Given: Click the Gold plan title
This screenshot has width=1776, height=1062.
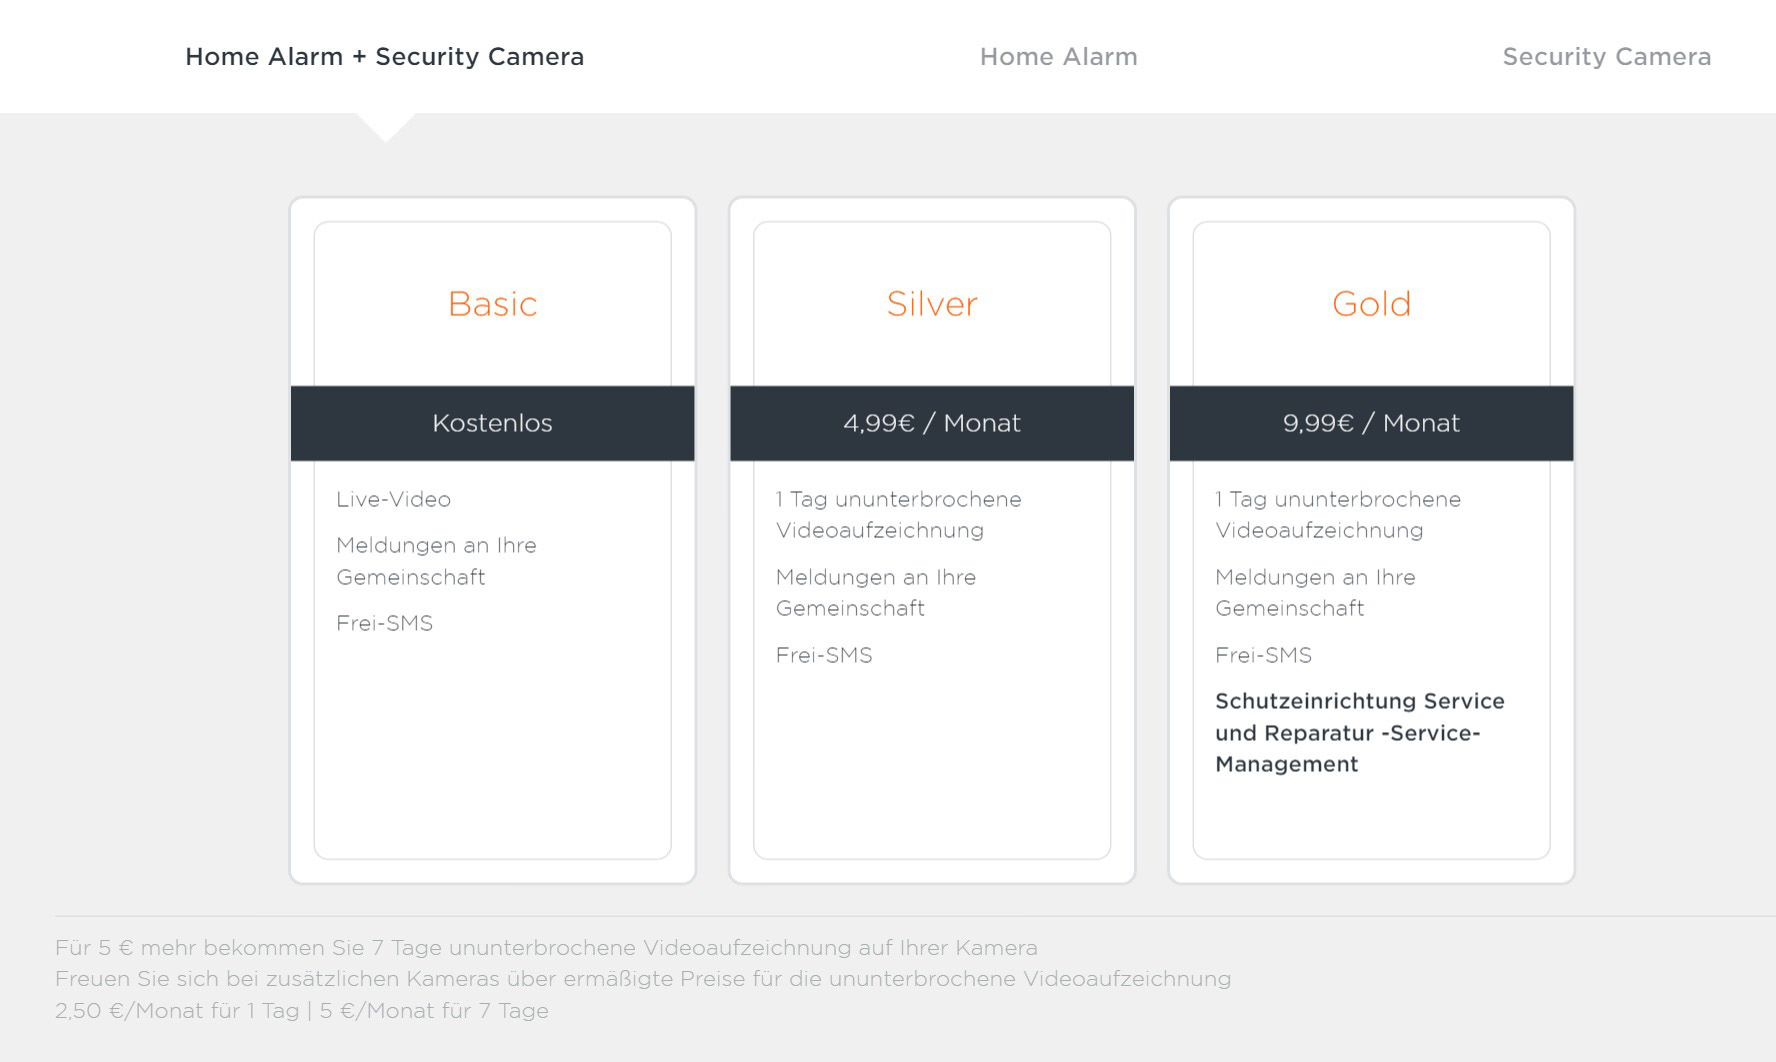Looking at the screenshot, I should (x=1372, y=304).
